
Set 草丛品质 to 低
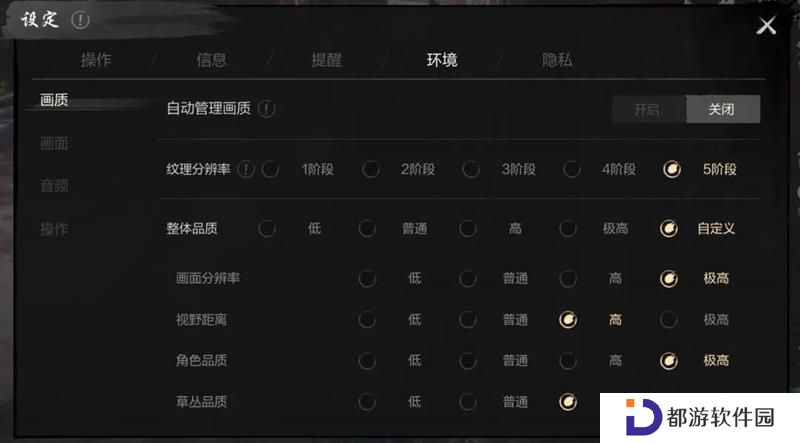[x=367, y=402]
